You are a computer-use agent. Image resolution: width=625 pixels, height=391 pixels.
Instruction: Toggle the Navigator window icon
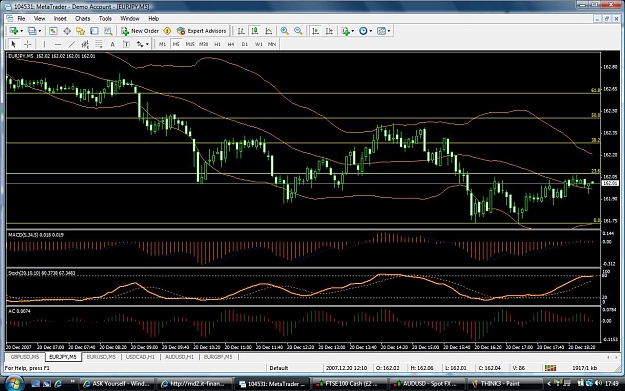coord(81,31)
